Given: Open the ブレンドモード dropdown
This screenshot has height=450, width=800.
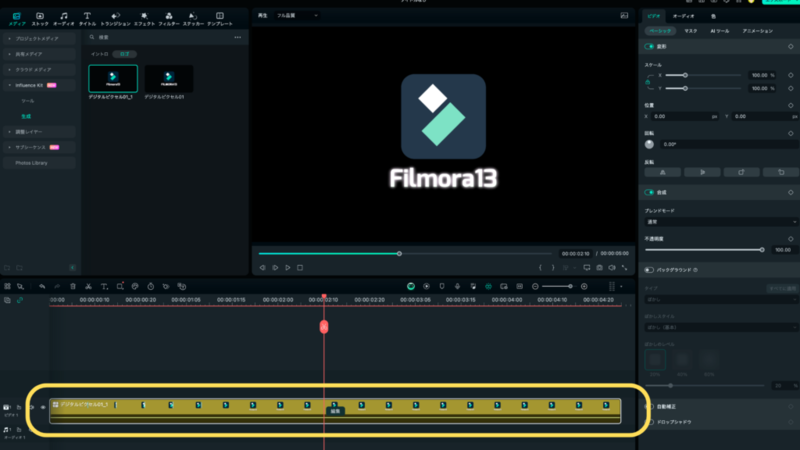Looking at the screenshot, I should [x=721, y=222].
